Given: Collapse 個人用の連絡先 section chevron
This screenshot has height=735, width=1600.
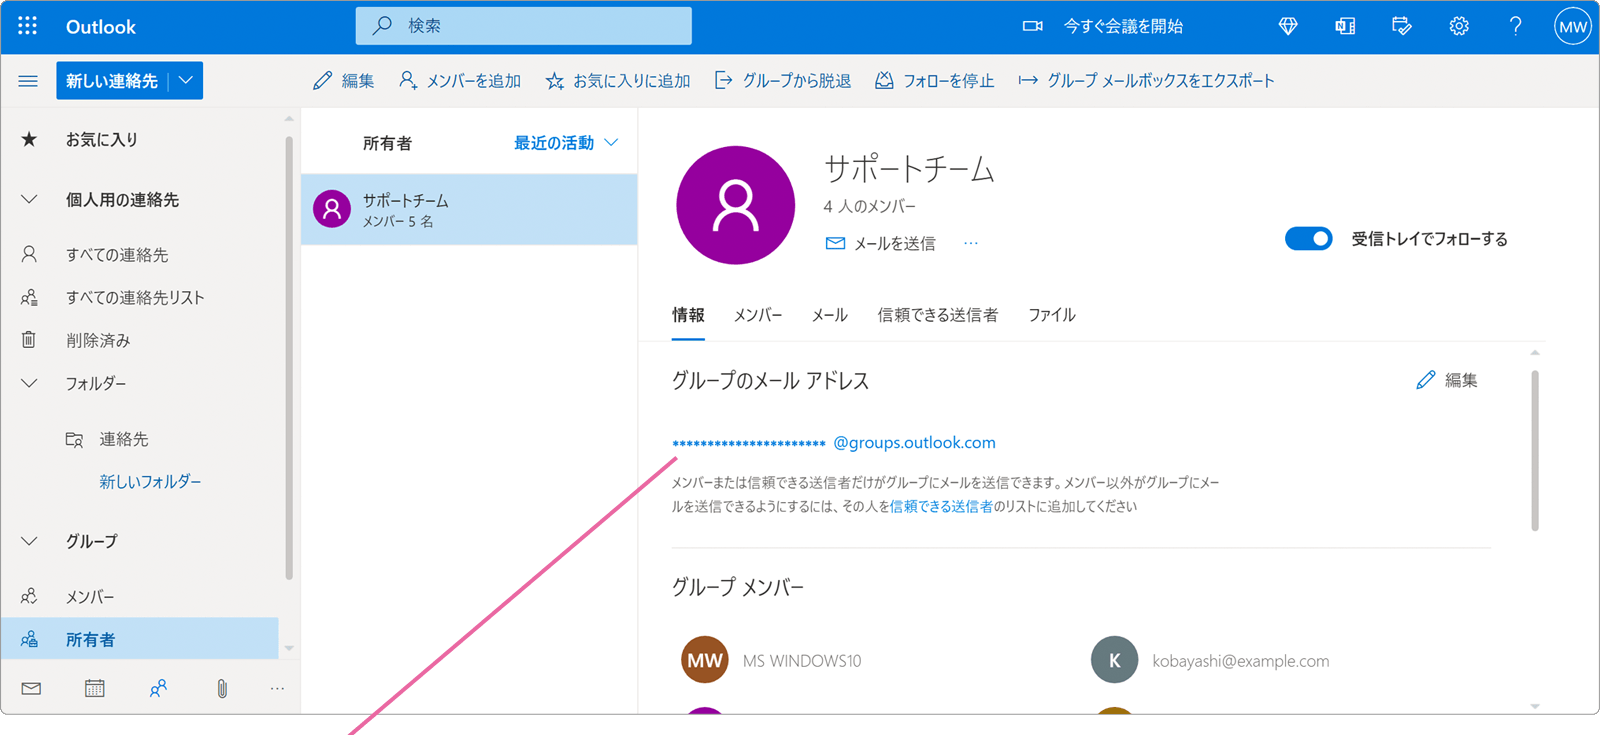Looking at the screenshot, I should click(x=29, y=200).
